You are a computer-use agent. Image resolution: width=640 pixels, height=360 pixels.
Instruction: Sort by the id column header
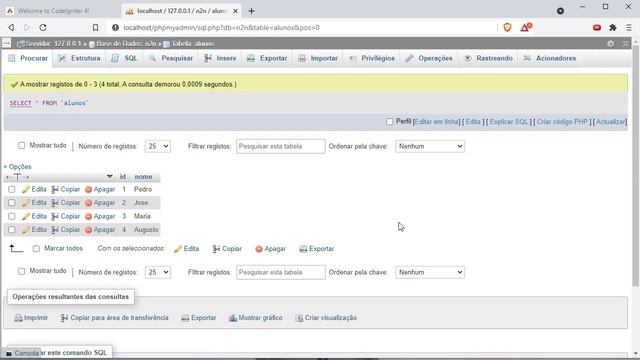123,177
